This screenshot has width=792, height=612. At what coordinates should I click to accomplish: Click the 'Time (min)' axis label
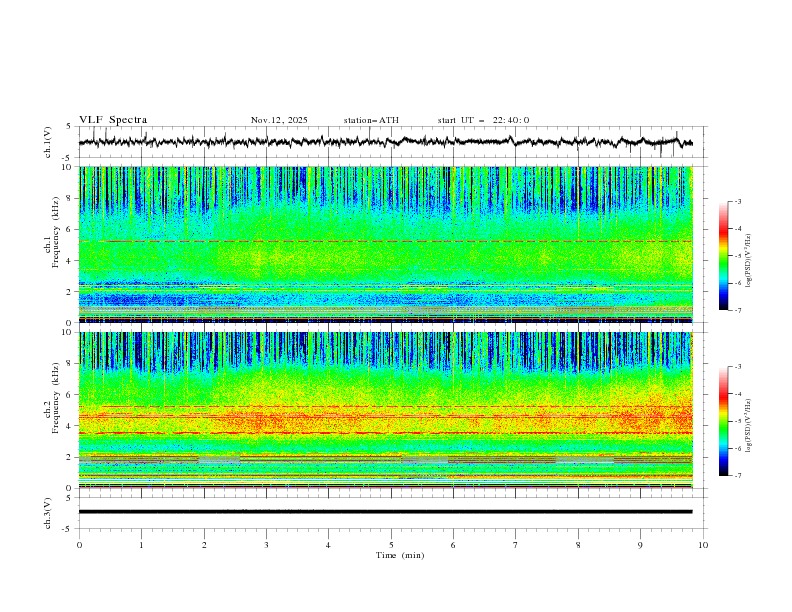(400, 555)
